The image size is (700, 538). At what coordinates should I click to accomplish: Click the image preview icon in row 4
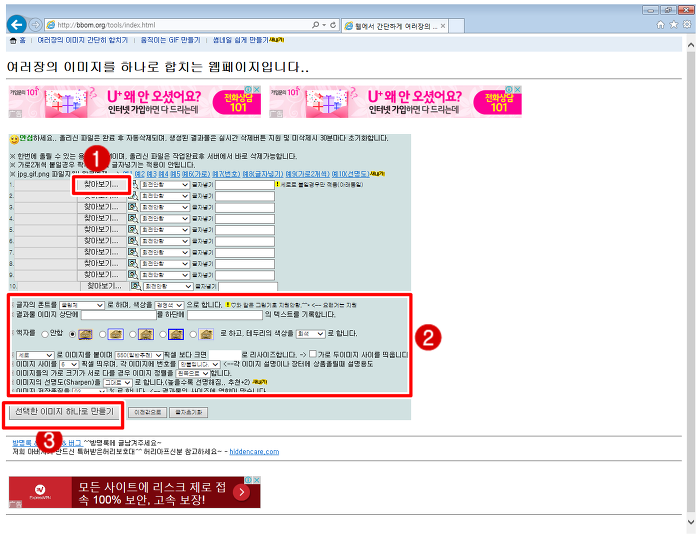[133, 218]
